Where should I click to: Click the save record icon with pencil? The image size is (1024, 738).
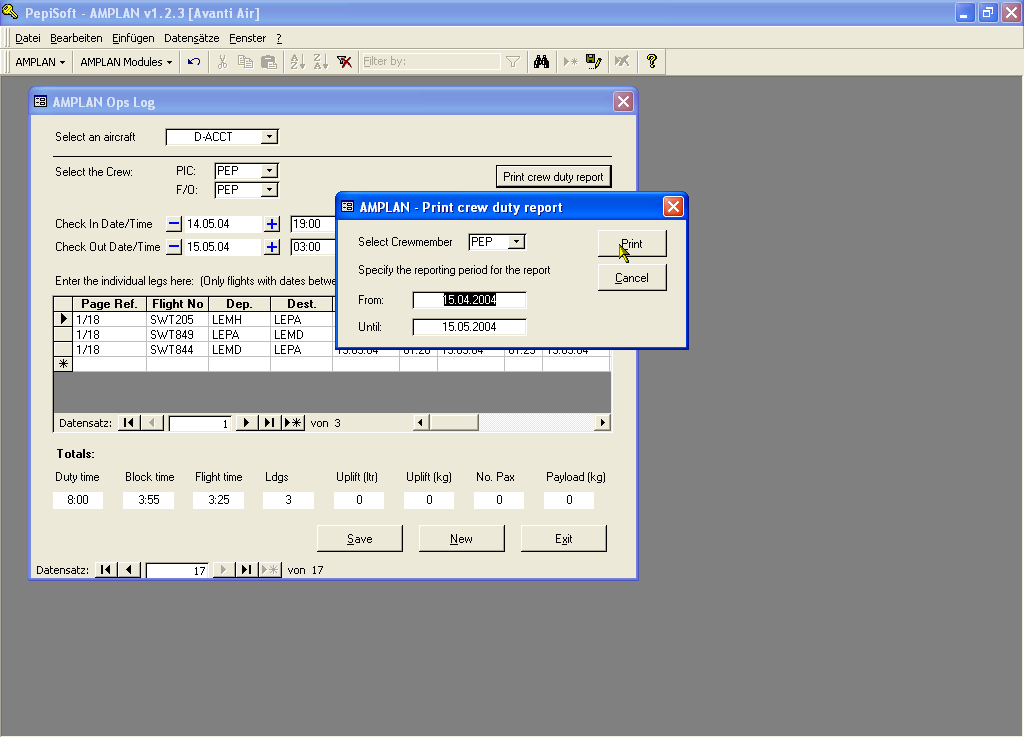click(x=594, y=62)
